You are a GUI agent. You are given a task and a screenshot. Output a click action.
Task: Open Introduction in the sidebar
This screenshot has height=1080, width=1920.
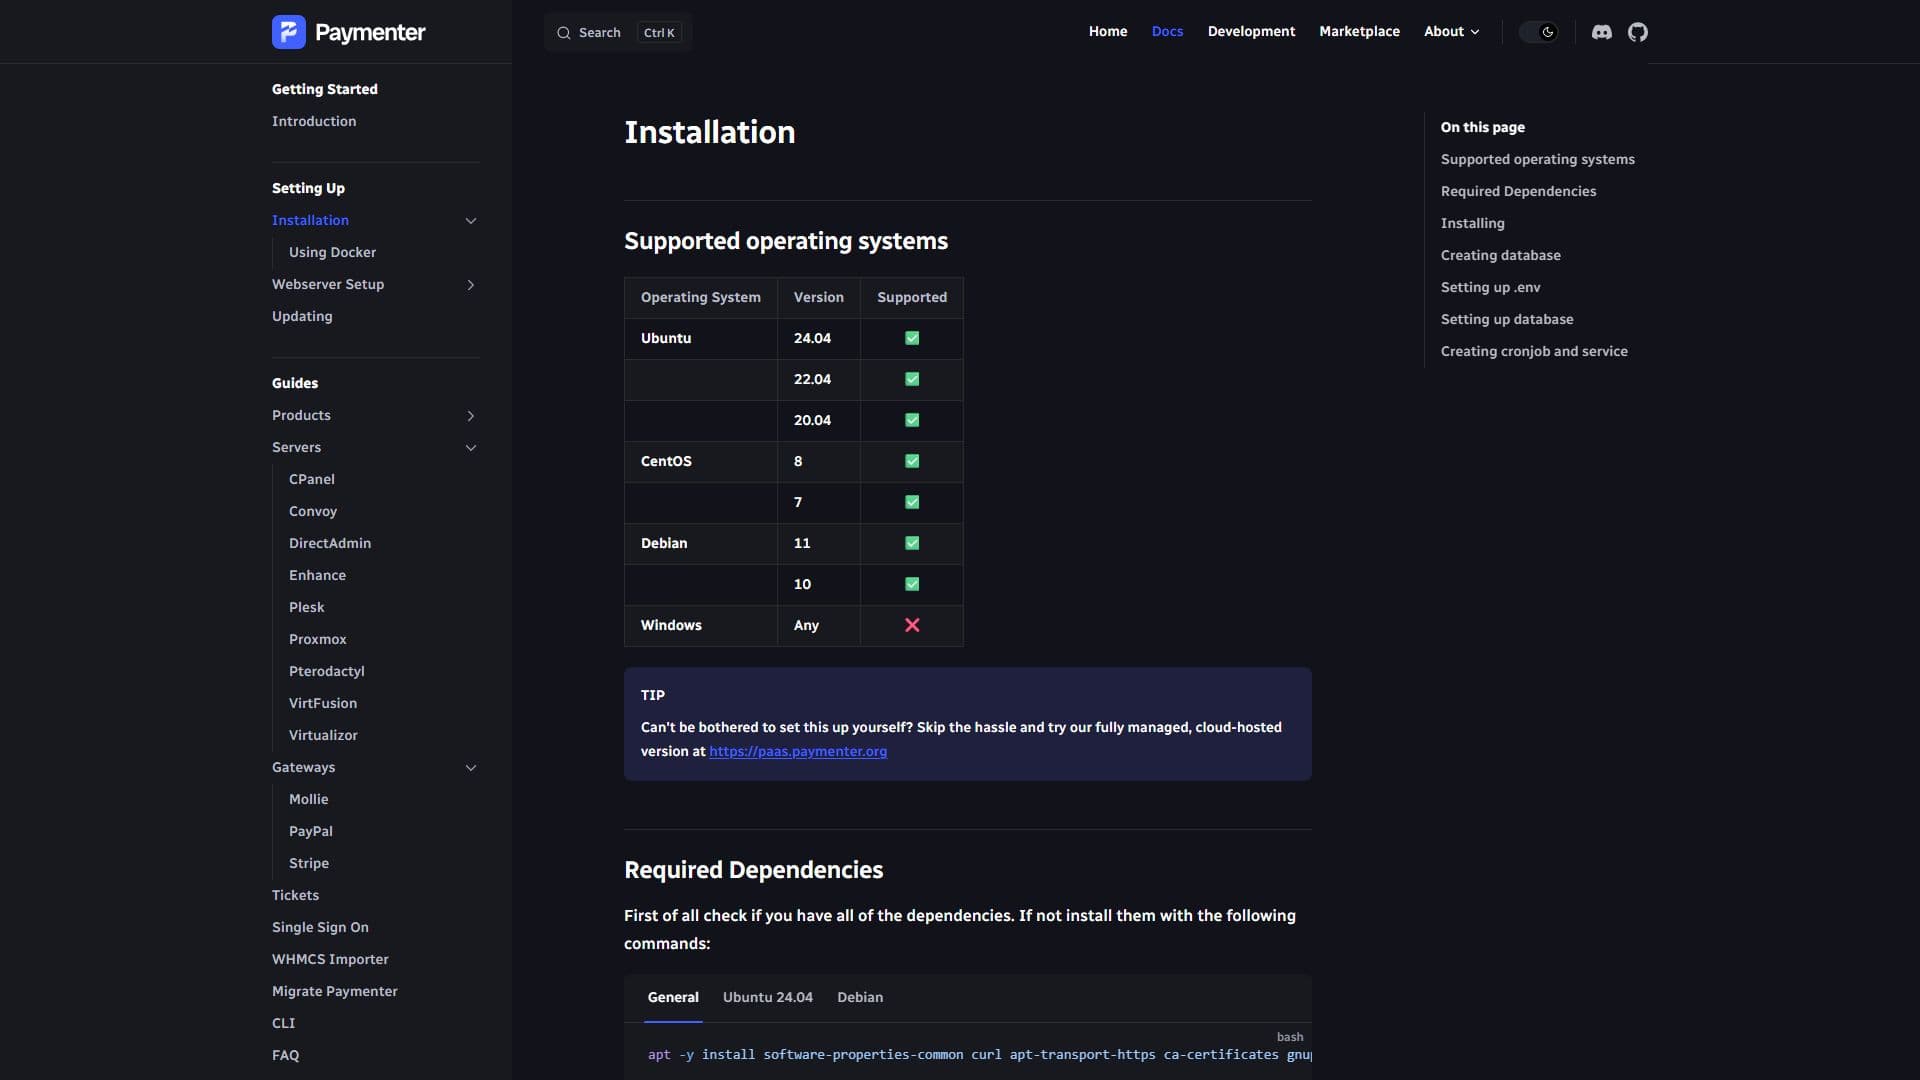[x=314, y=121]
